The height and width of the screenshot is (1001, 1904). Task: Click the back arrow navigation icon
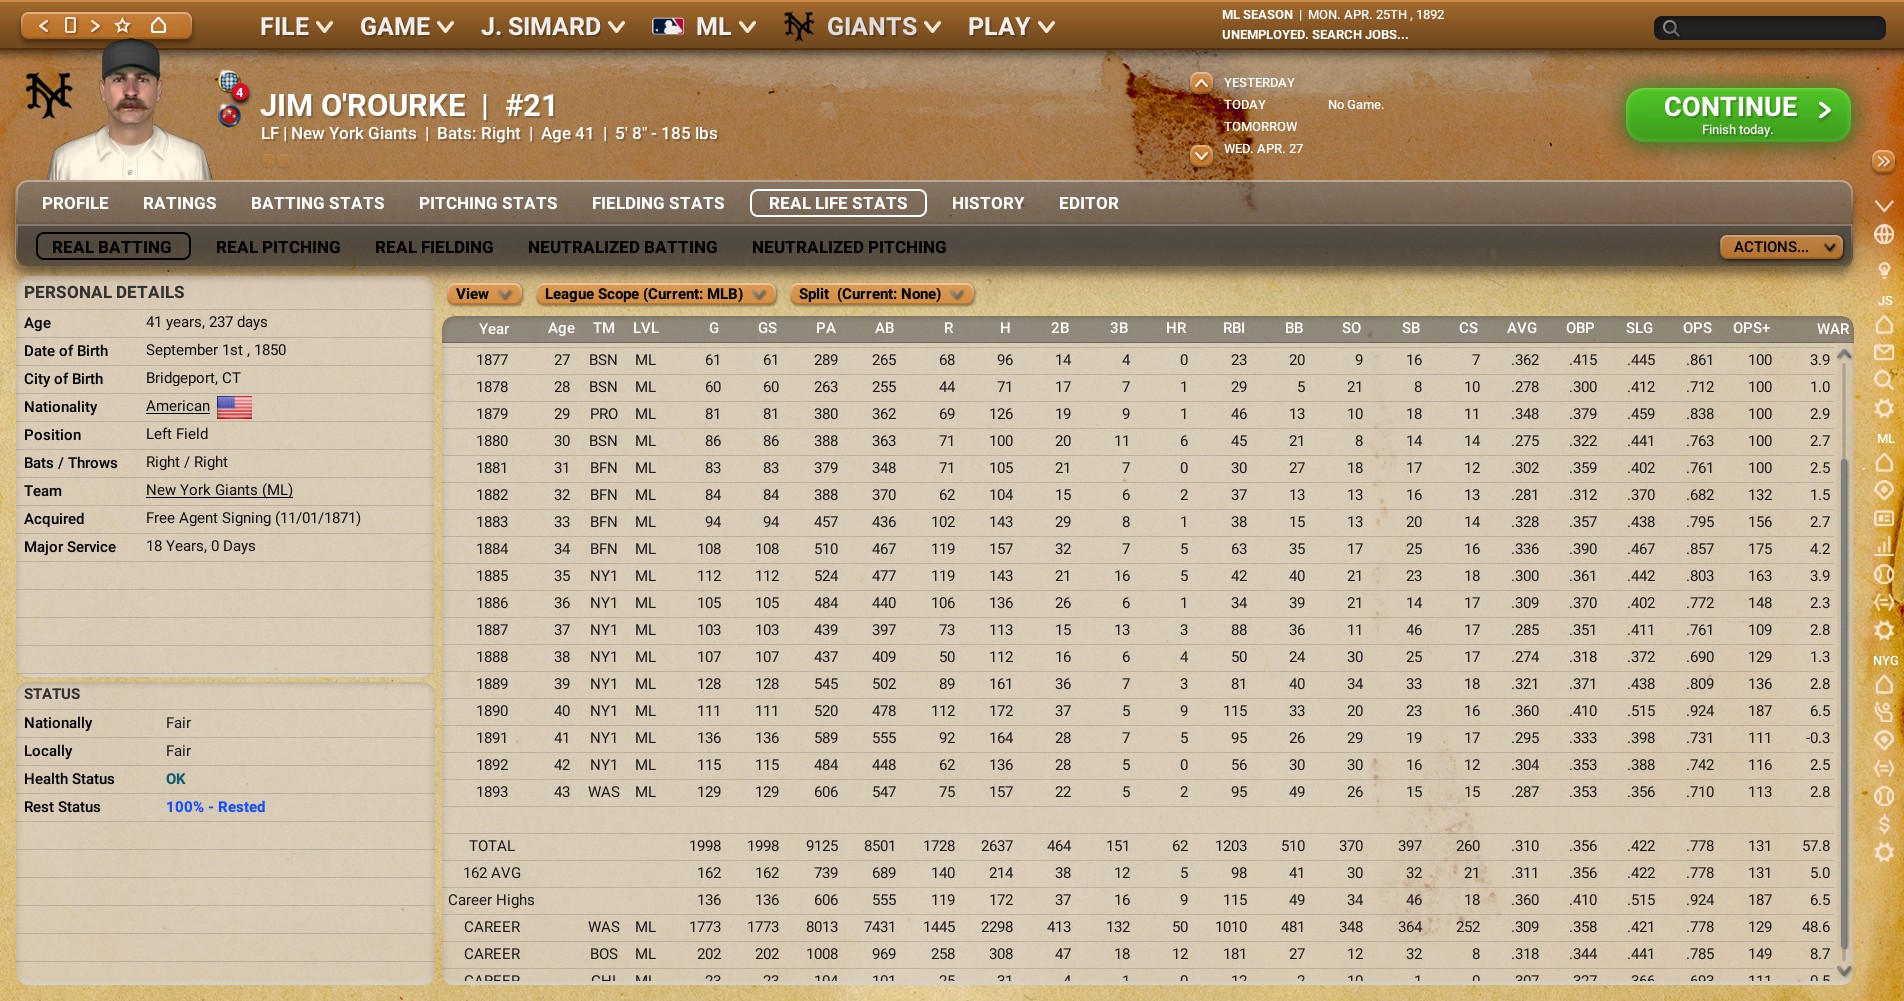pos(43,26)
